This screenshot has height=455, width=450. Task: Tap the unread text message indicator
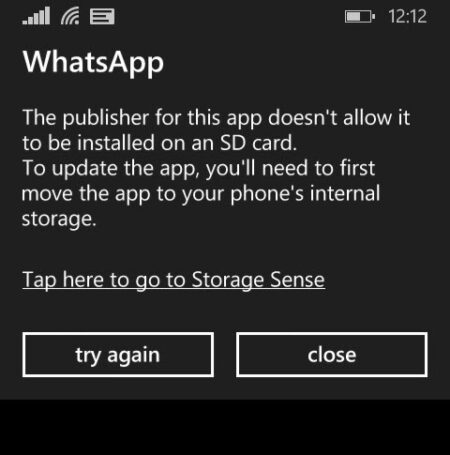pos(102,16)
